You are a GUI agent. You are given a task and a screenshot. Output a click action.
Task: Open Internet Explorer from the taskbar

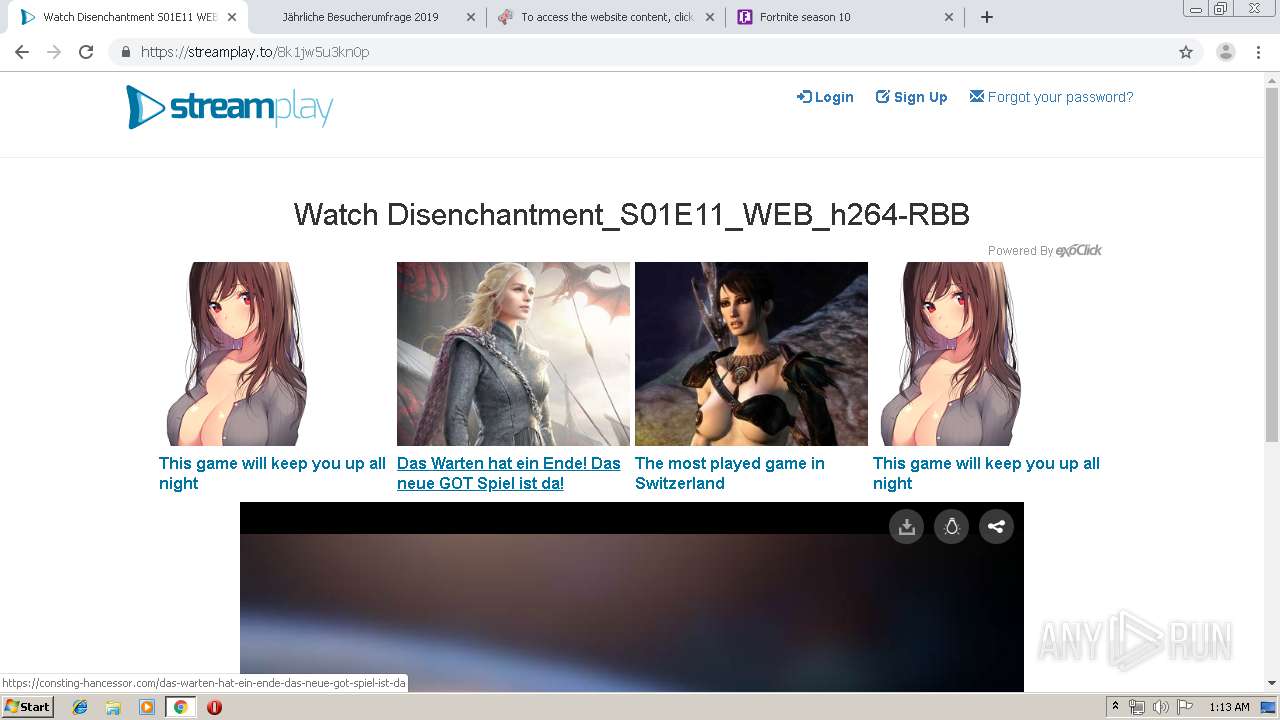click(x=80, y=707)
